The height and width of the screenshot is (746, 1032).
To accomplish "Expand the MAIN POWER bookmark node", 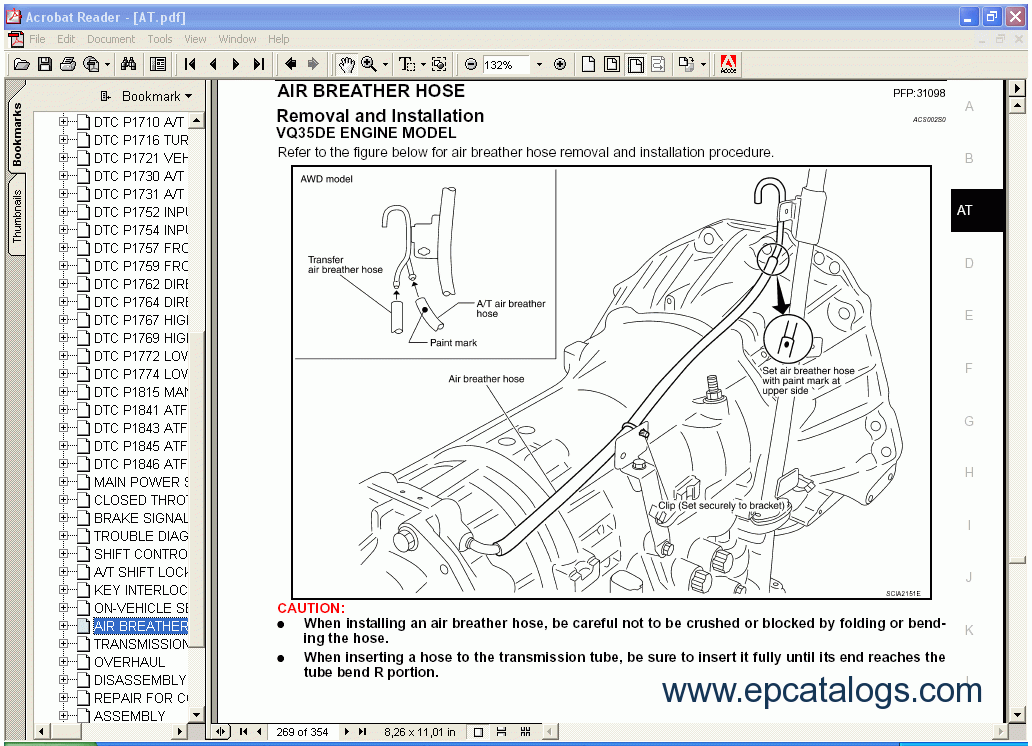I will click(x=64, y=482).
